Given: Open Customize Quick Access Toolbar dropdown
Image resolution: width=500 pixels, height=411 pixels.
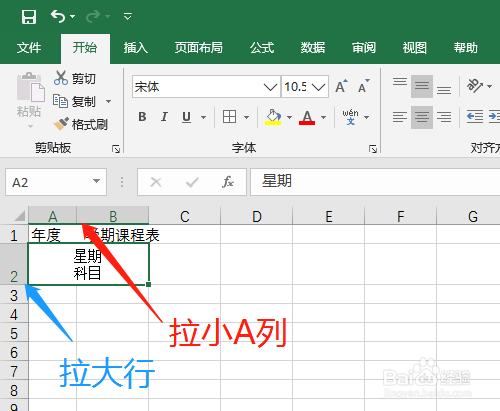Looking at the screenshot, I should pos(128,16).
